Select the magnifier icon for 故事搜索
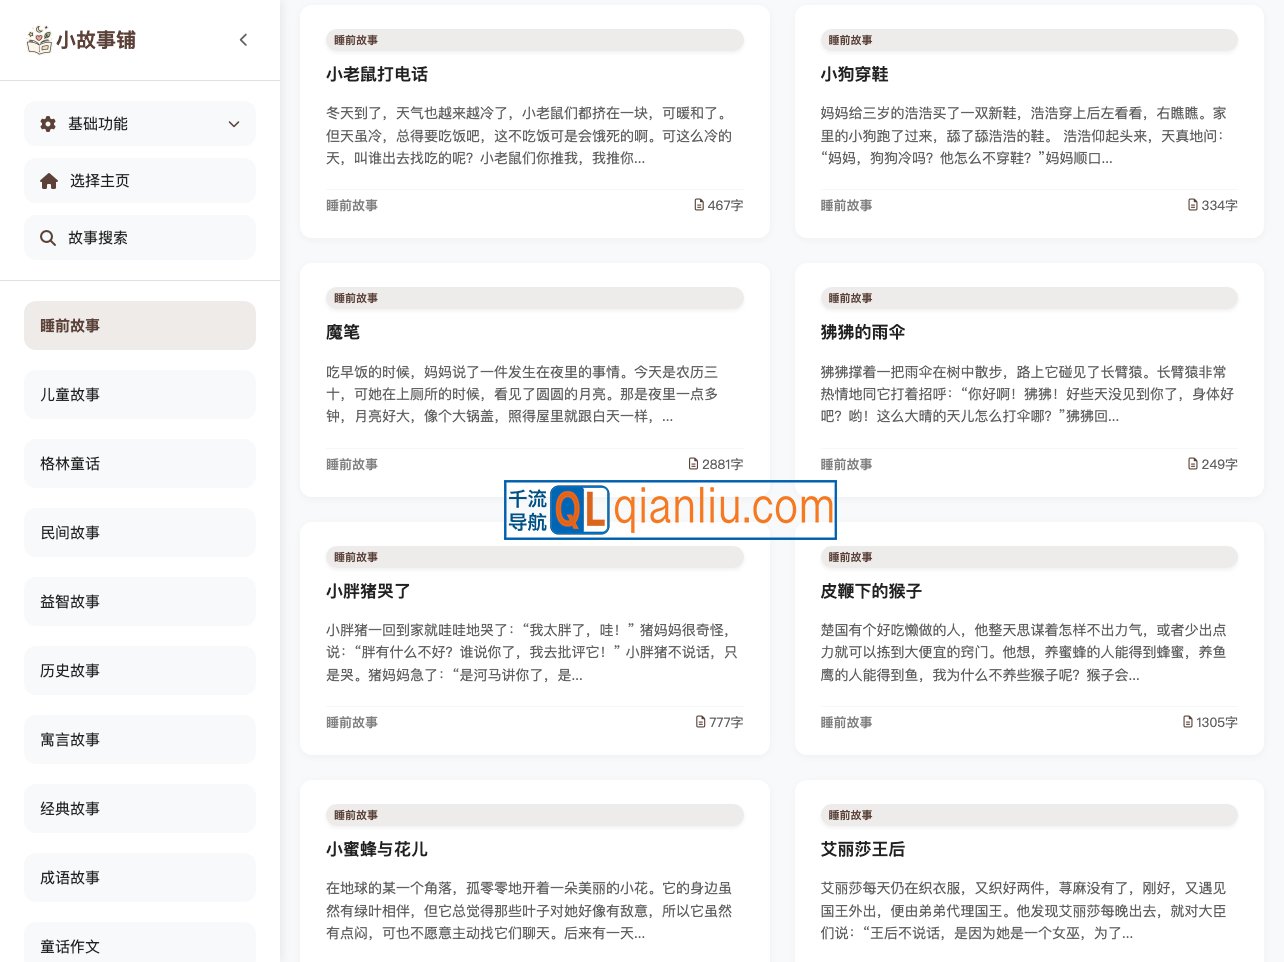The width and height of the screenshot is (1284, 962). tap(47, 238)
